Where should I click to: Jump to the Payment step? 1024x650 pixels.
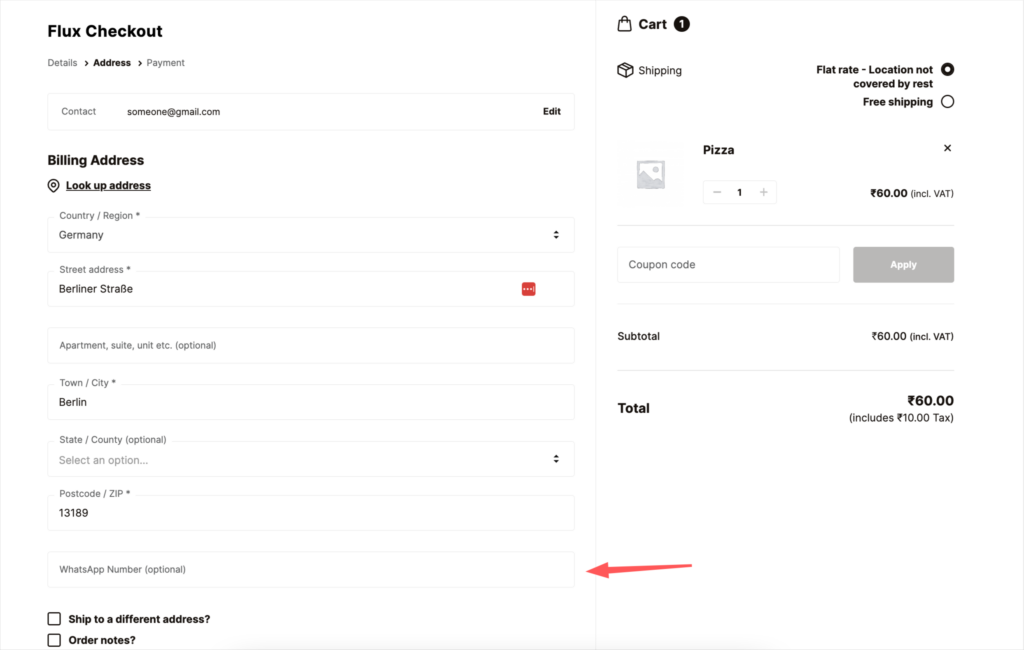click(x=165, y=62)
